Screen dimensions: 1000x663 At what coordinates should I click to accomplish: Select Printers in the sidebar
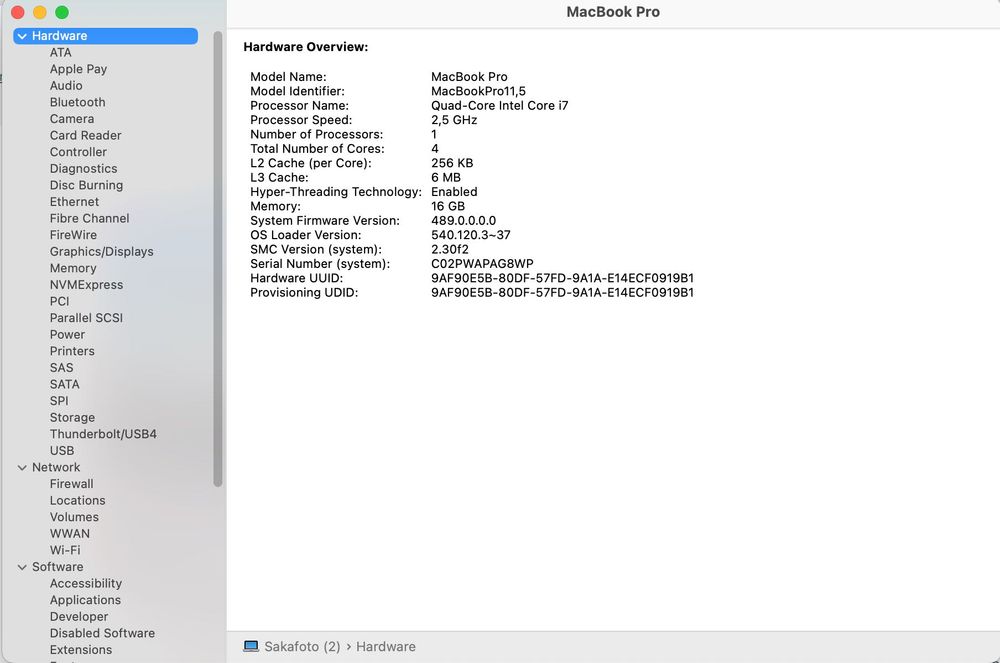[x=72, y=351]
